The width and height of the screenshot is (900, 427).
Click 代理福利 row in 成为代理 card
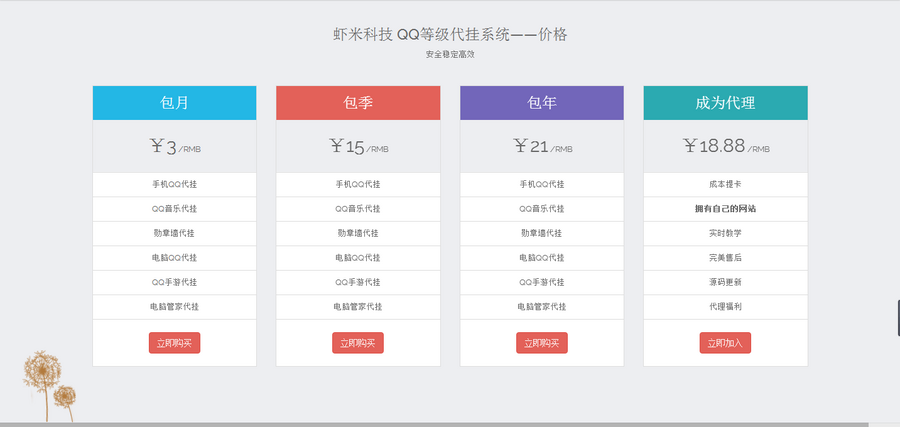click(x=726, y=307)
